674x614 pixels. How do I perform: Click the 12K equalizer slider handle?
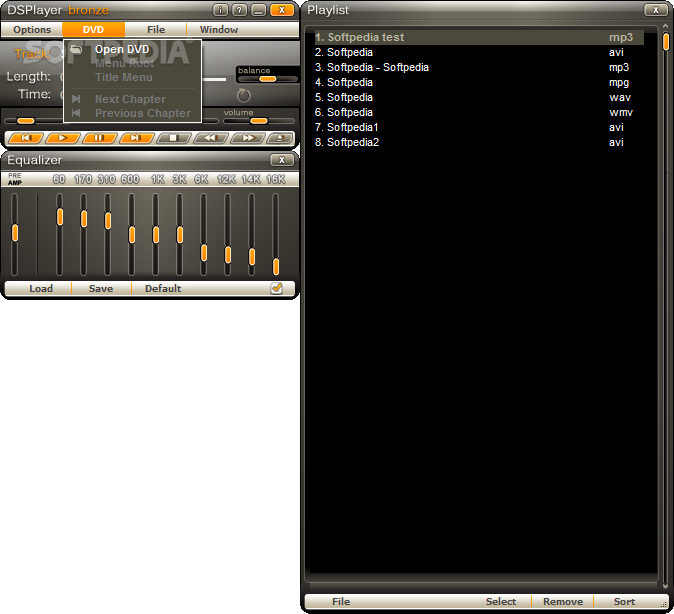point(228,255)
